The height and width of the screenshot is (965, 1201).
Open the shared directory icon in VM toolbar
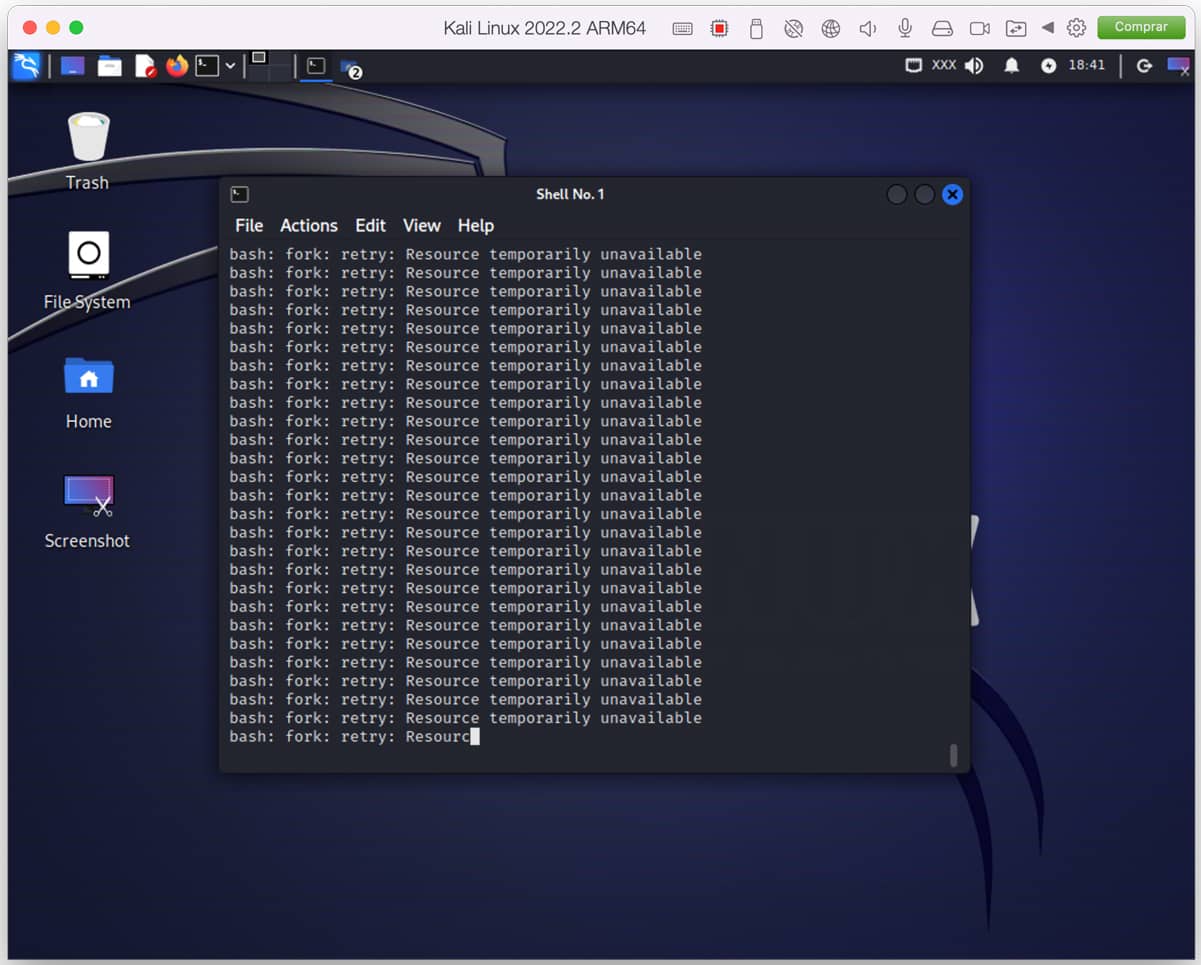(x=1016, y=28)
